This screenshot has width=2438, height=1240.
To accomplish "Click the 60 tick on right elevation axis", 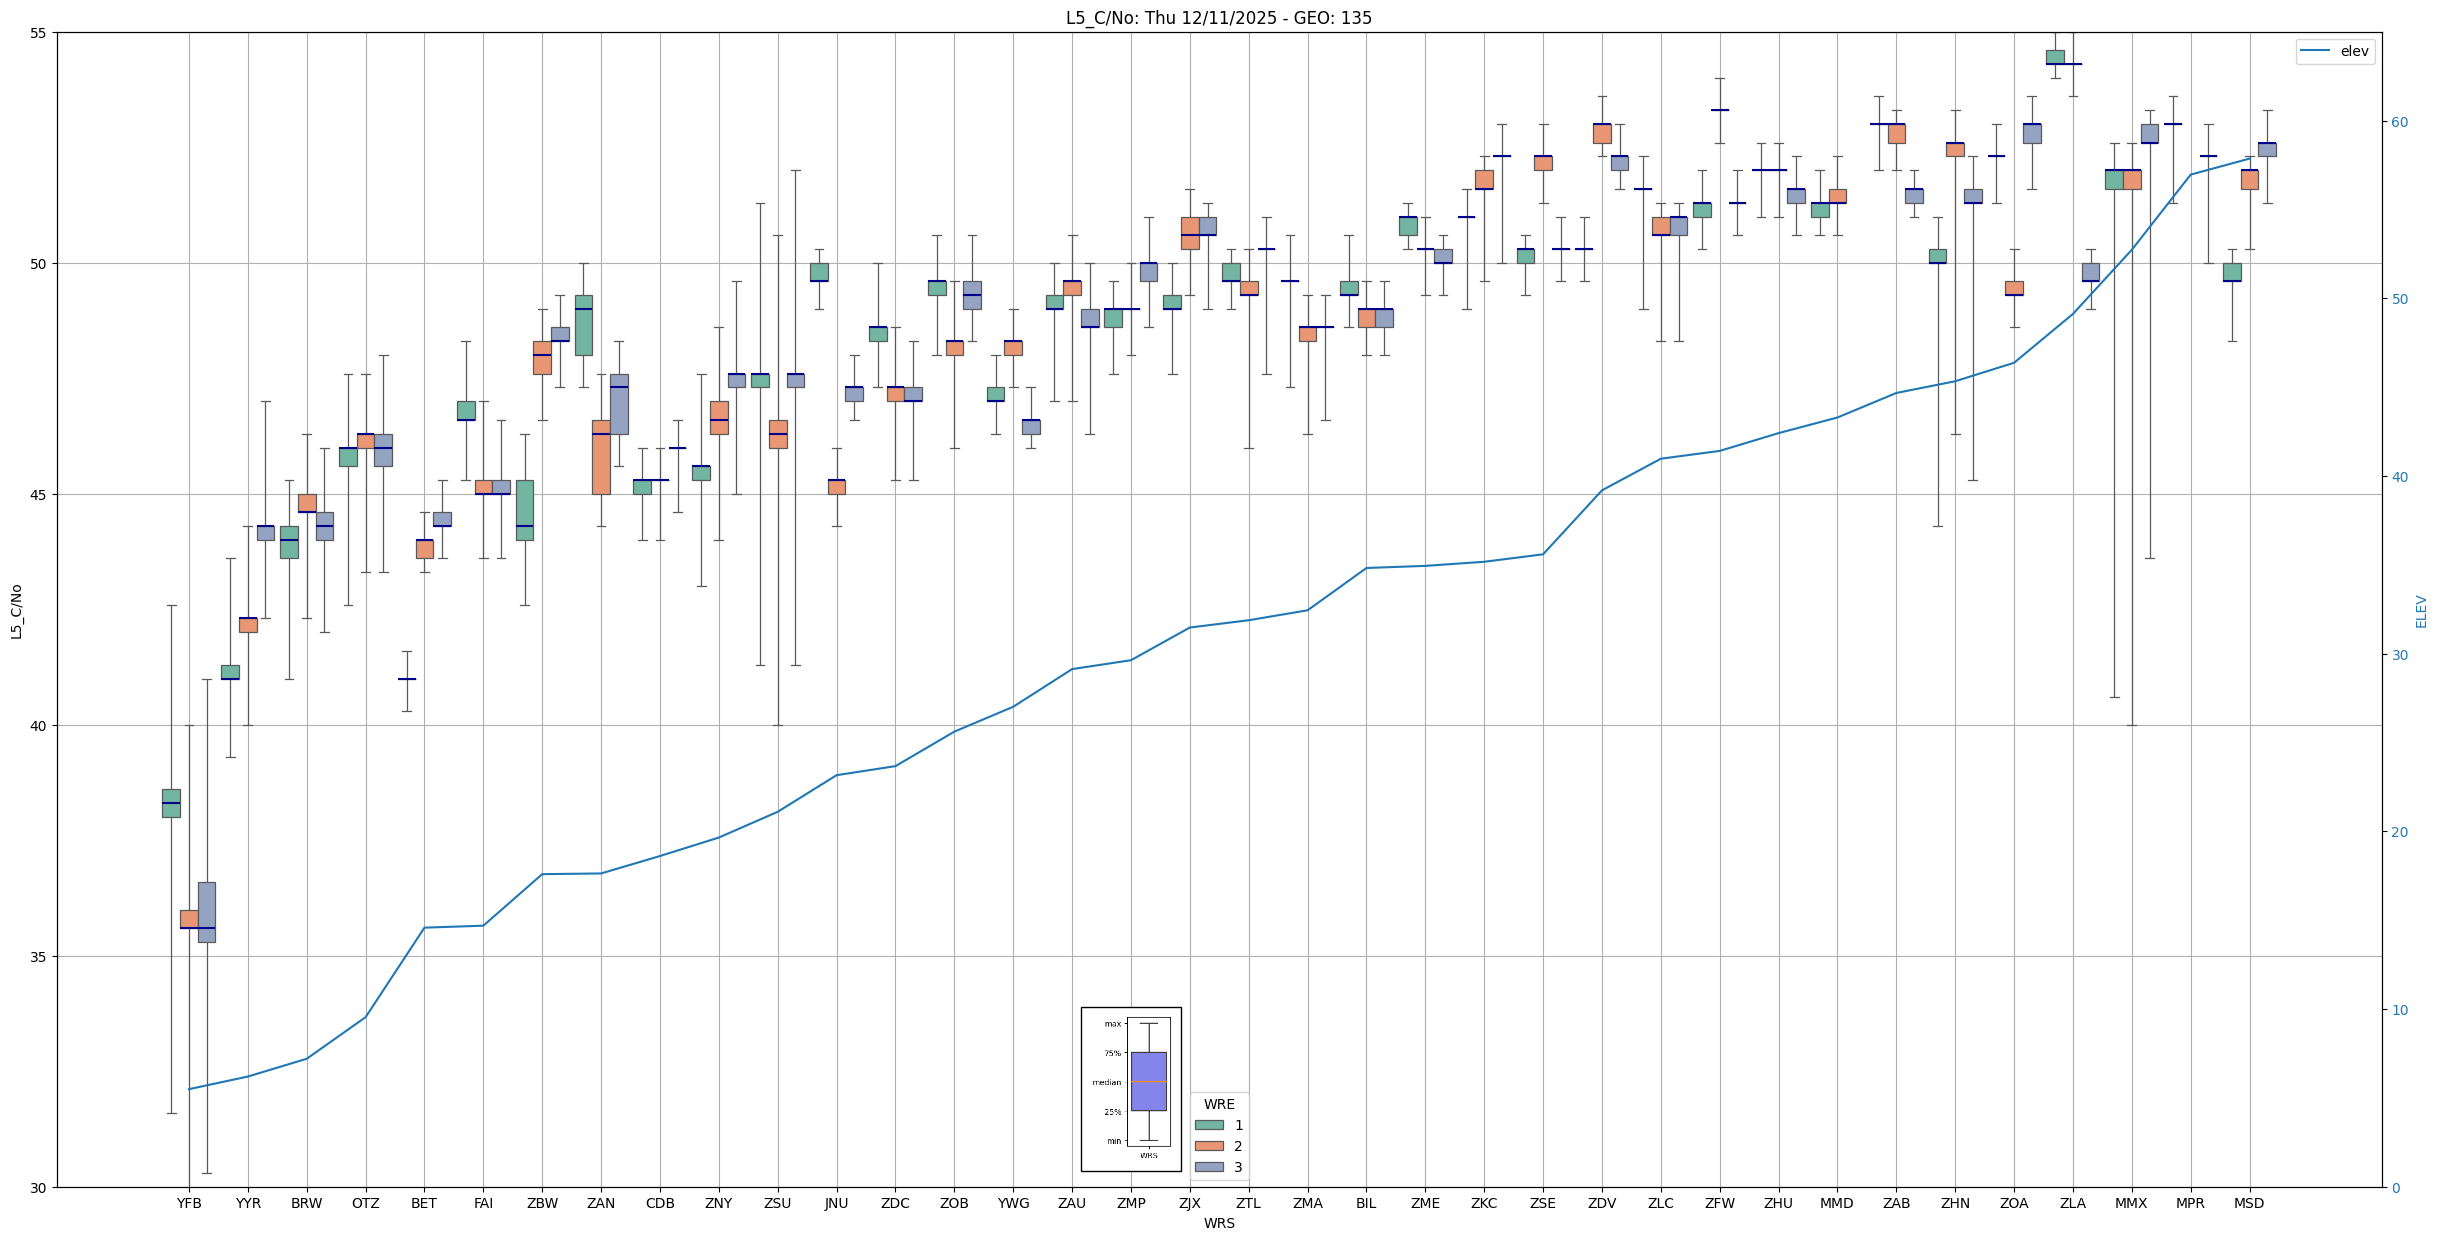I will tap(2398, 122).
